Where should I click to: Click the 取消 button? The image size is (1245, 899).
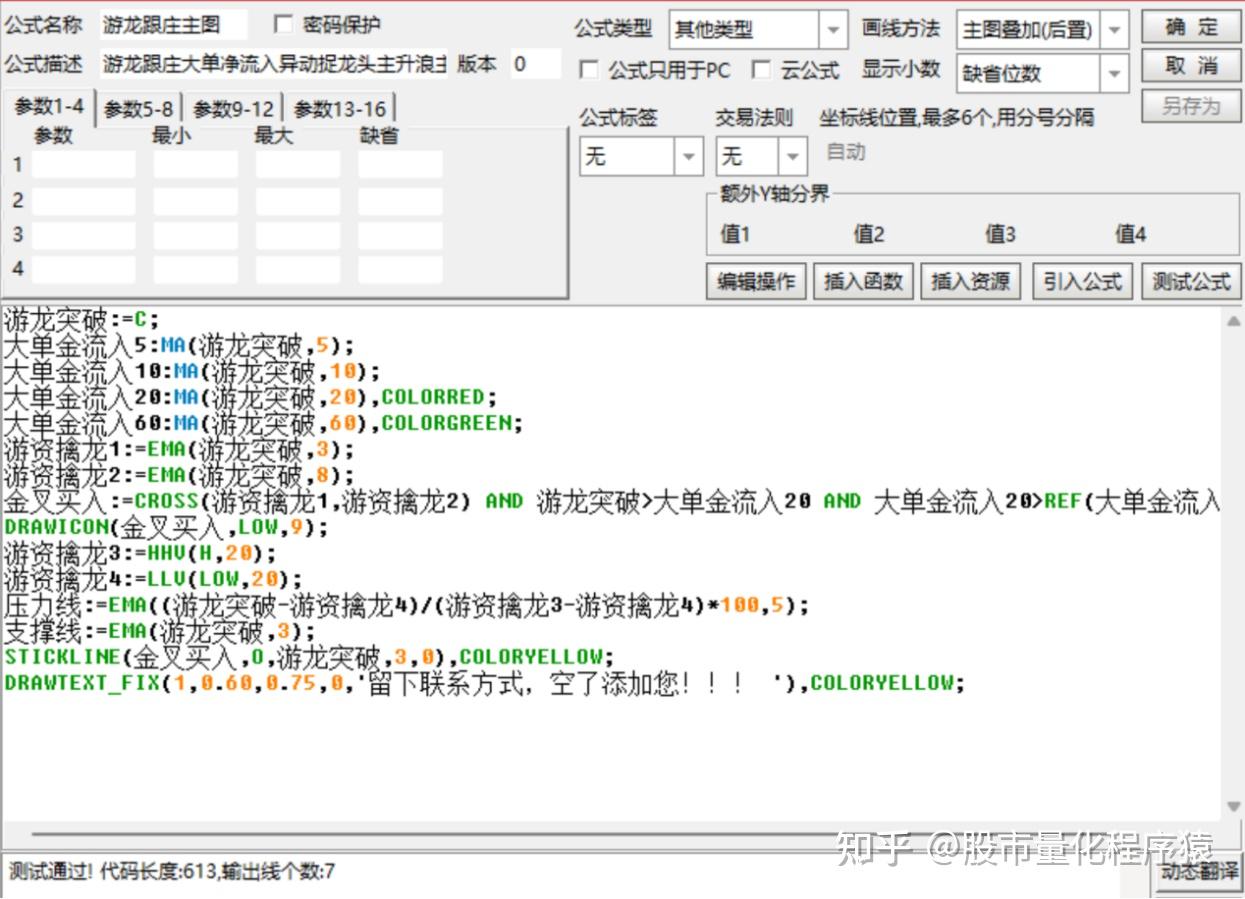coord(1191,67)
